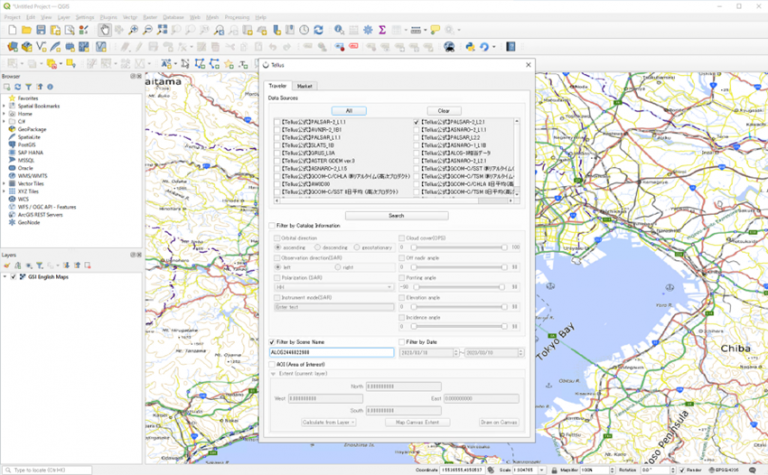The image size is (768, 475).
Task: Click the All data sources button
Action: coord(349,111)
